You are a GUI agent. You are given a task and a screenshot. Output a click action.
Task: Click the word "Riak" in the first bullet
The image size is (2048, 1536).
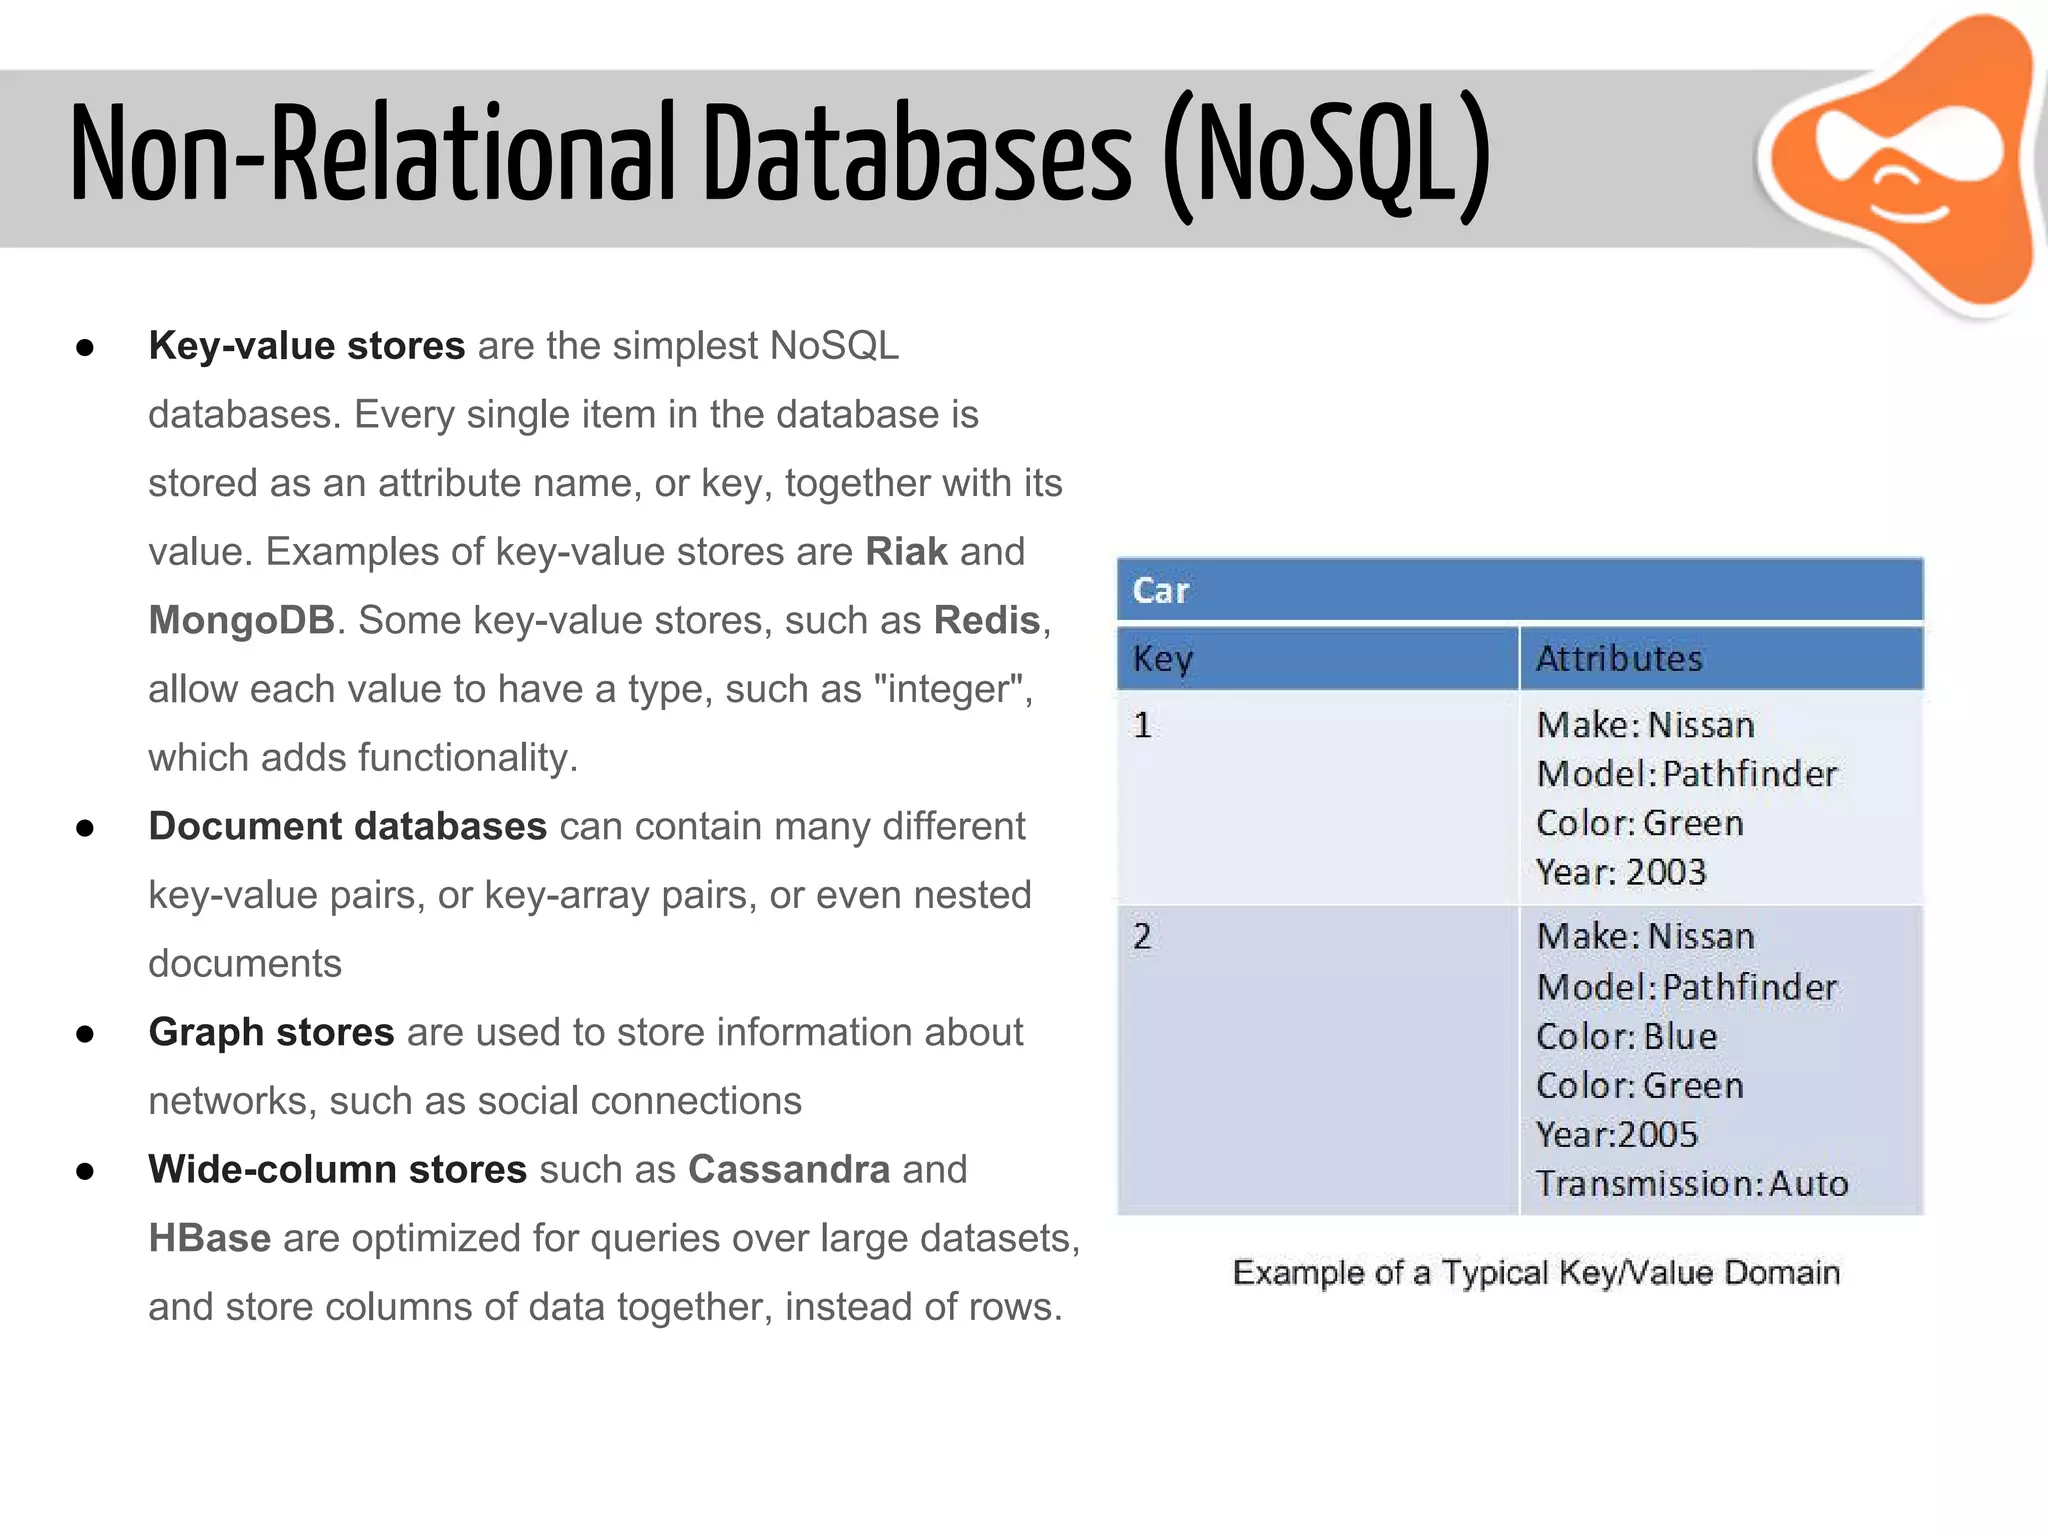906,552
